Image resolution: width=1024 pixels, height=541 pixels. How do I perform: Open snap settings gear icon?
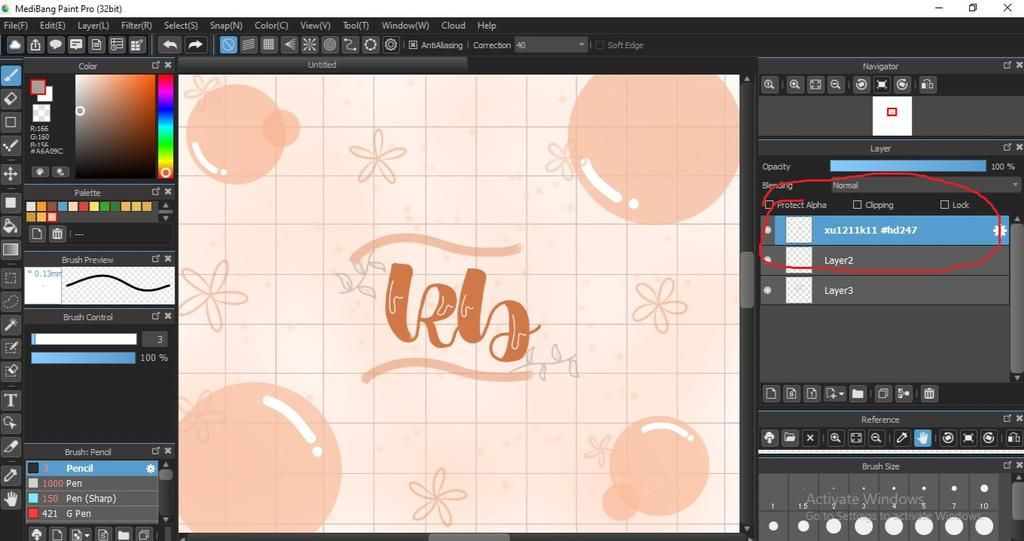pos(391,44)
